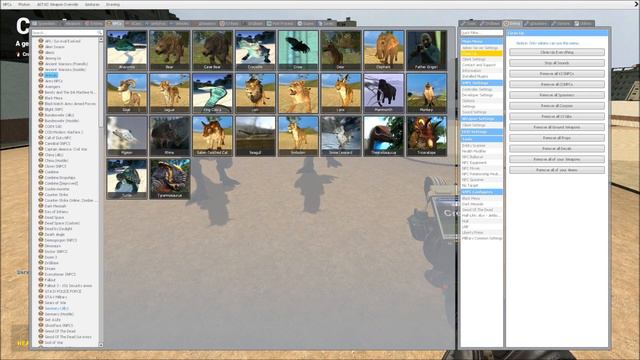
Task: Spawn the Smilodon NPC
Action: tap(298, 136)
